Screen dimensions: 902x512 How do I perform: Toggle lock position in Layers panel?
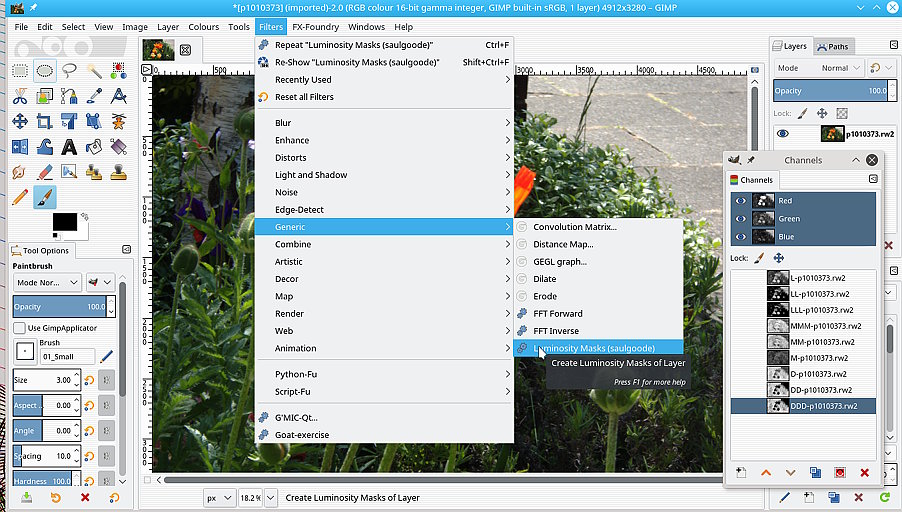[822, 113]
